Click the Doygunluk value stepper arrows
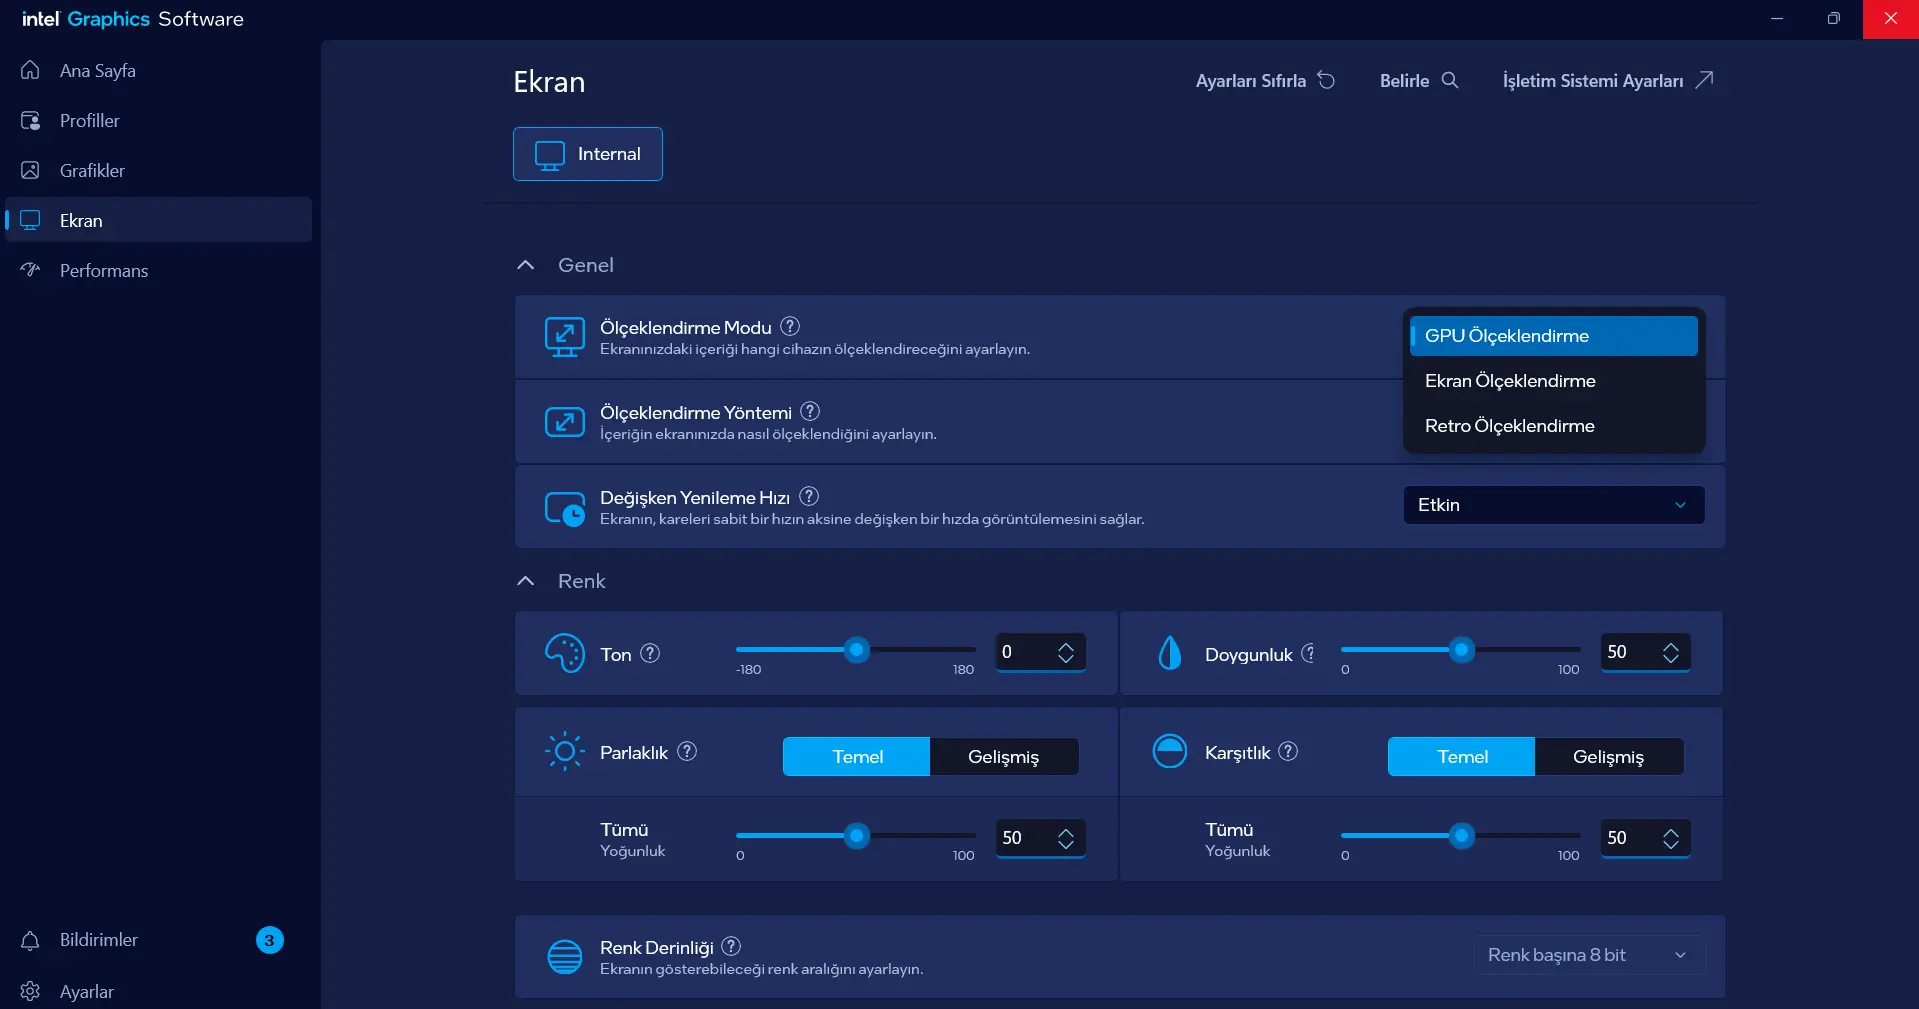The width and height of the screenshot is (1919, 1009). click(1671, 653)
